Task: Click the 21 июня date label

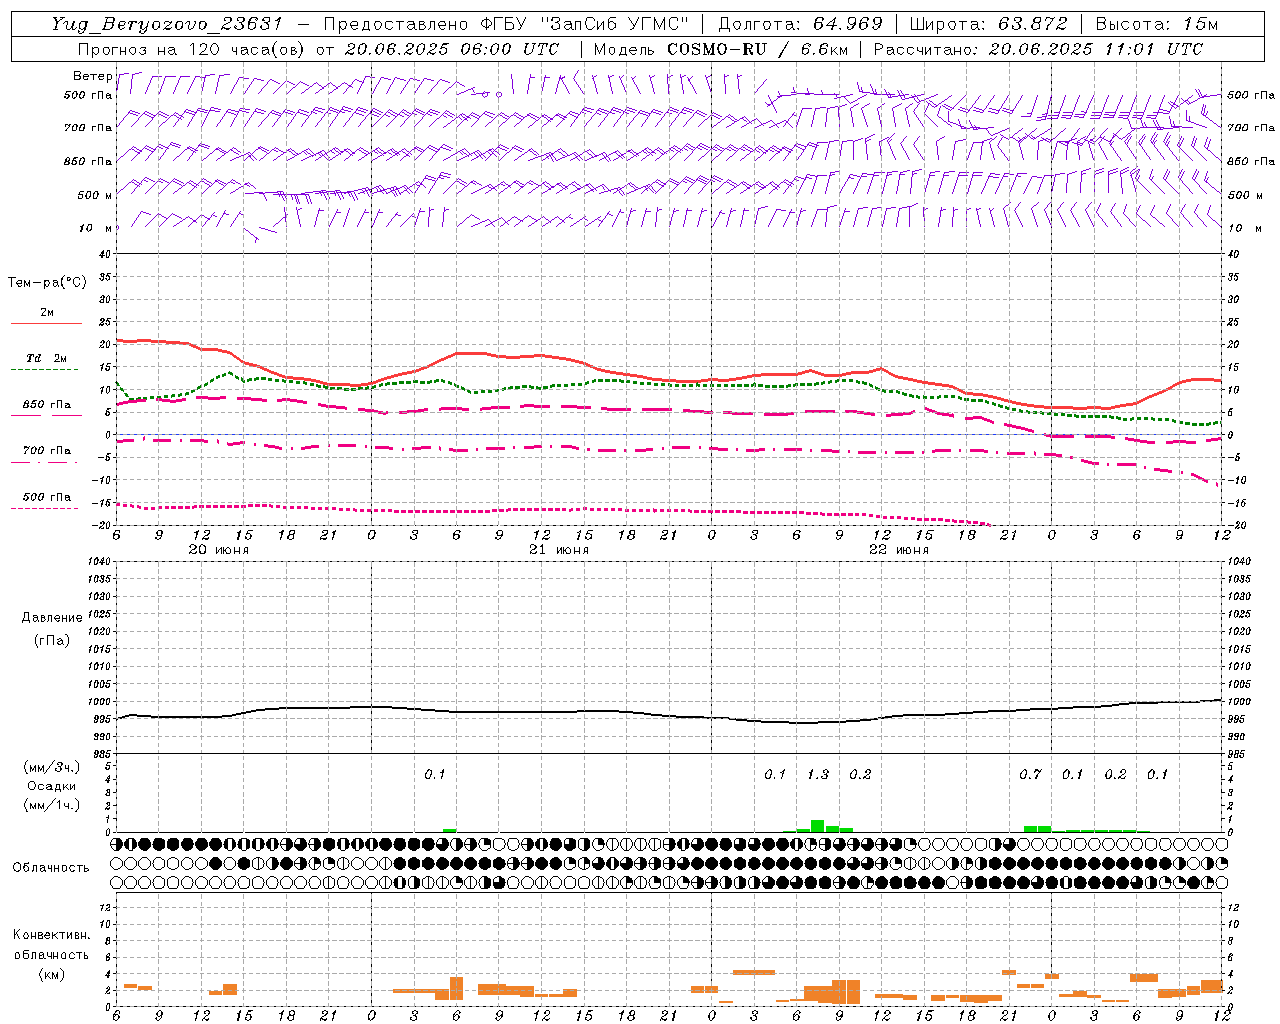Action: (x=559, y=550)
